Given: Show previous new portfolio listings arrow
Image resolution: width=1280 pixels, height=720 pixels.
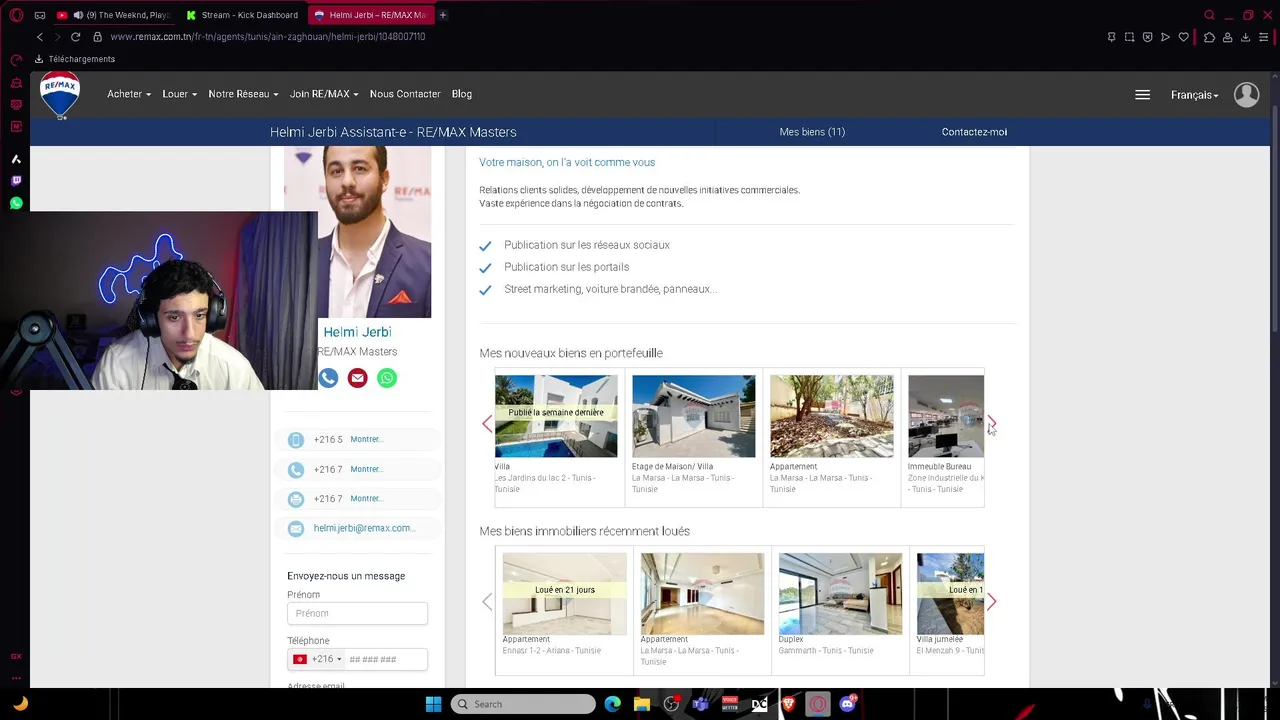Looking at the screenshot, I should pos(487,424).
